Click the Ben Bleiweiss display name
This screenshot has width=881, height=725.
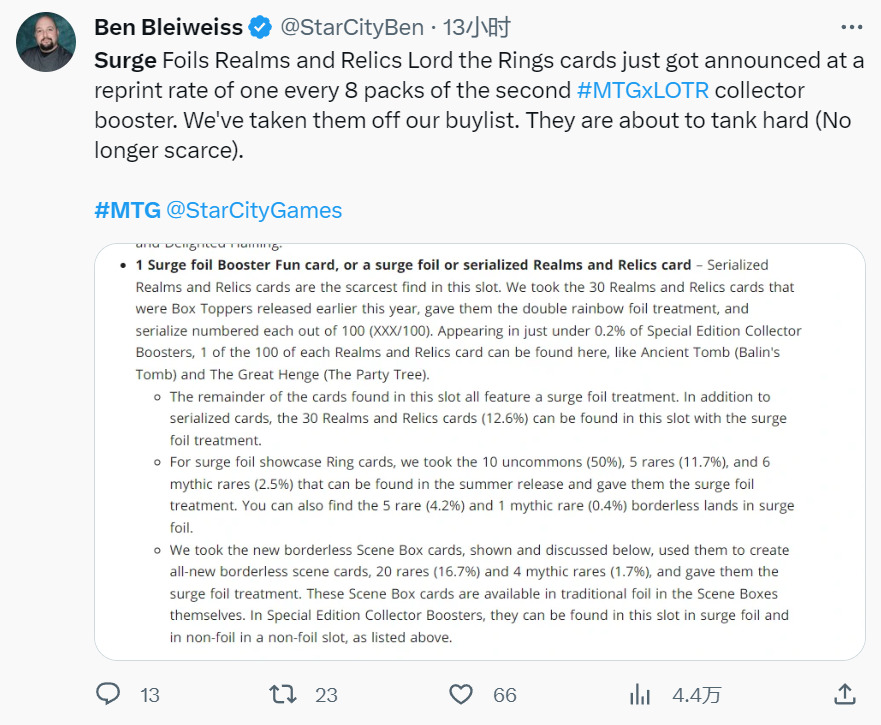[x=169, y=27]
